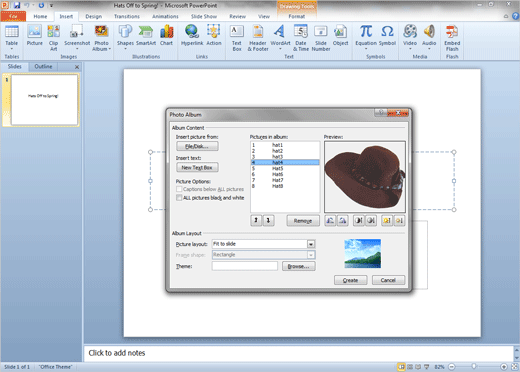Open PowerPoint Help question mark icon
This screenshot has width=520, height=372.
coord(515,16)
